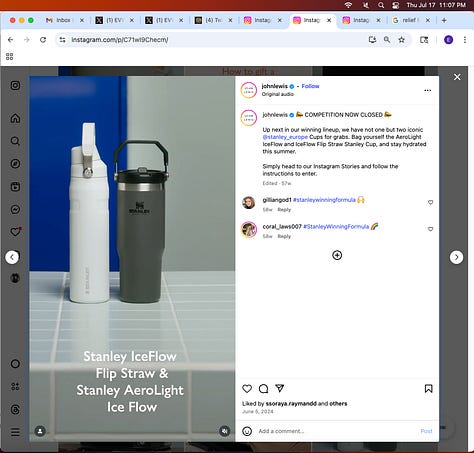Switch to Google relief search tab

click(x=411, y=20)
